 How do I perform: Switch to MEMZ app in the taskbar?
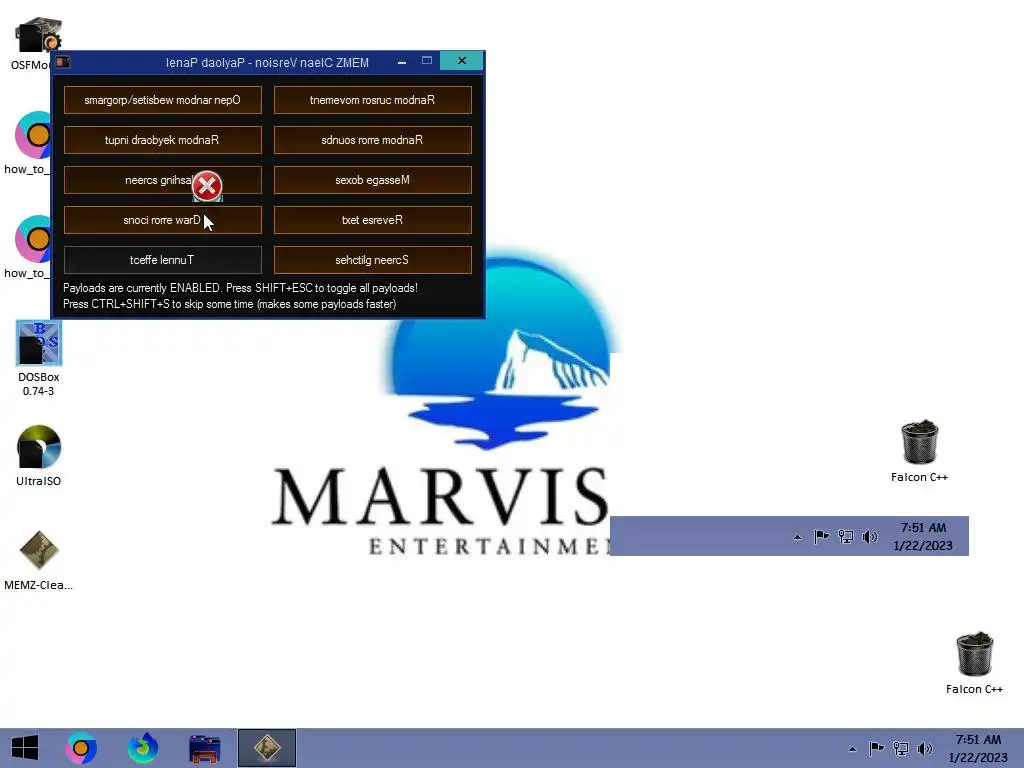point(267,748)
